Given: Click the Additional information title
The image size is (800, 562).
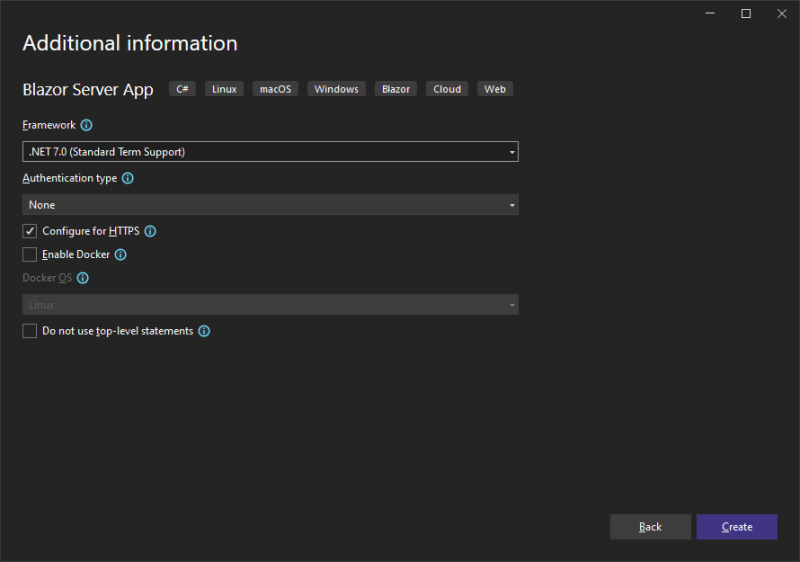Looking at the screenshot, I should coord(130,43).
